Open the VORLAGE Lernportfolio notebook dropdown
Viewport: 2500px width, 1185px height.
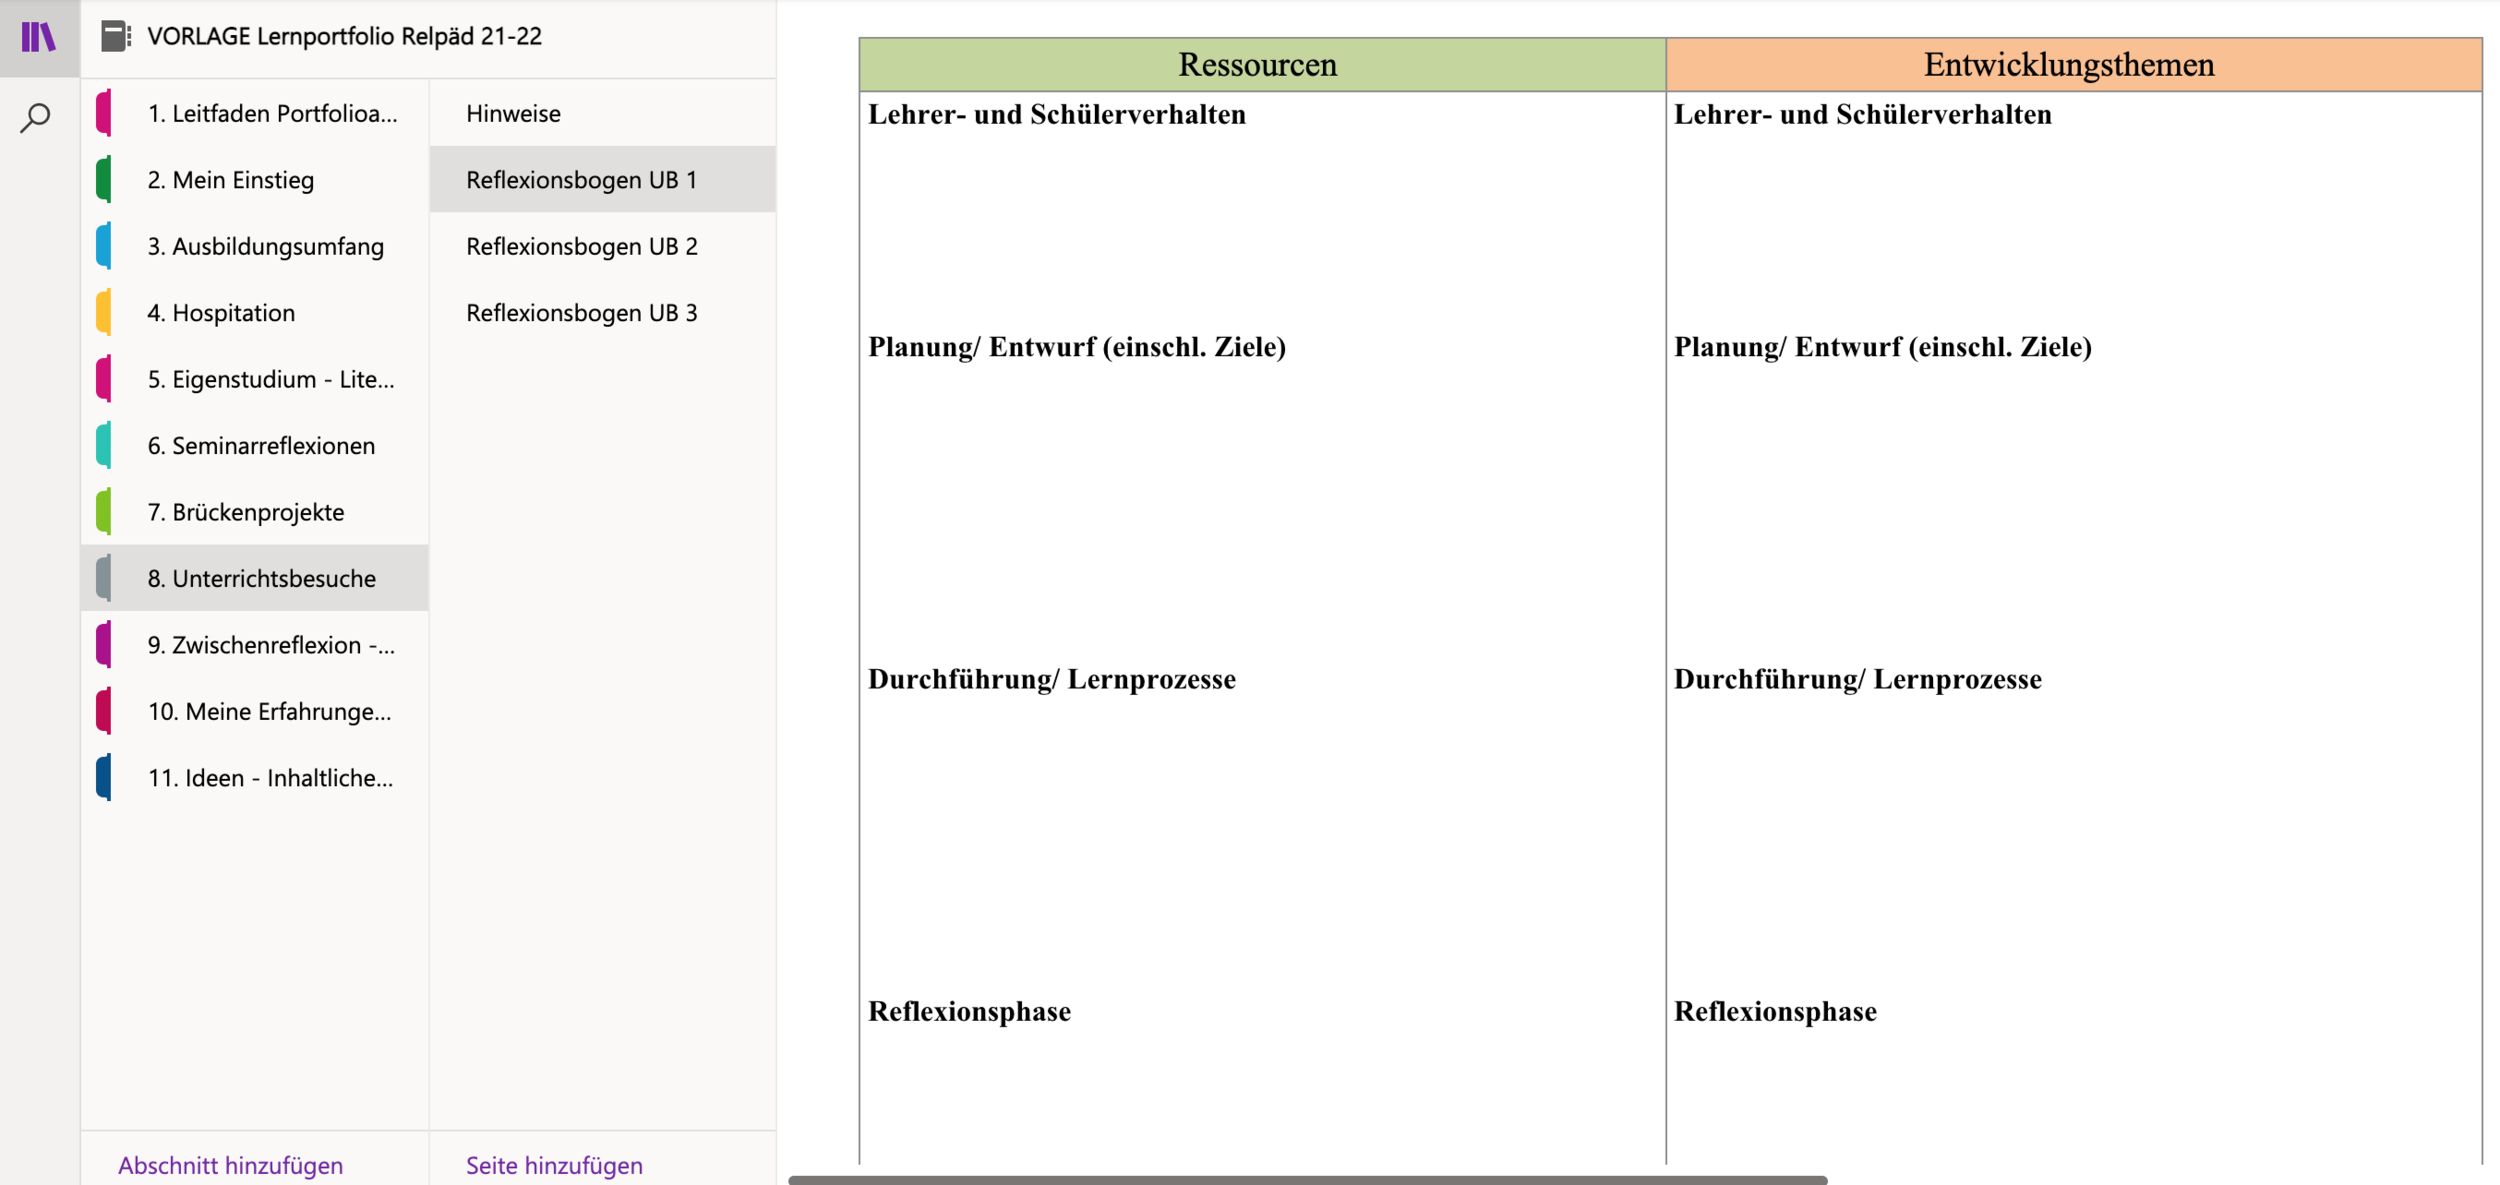344,37
